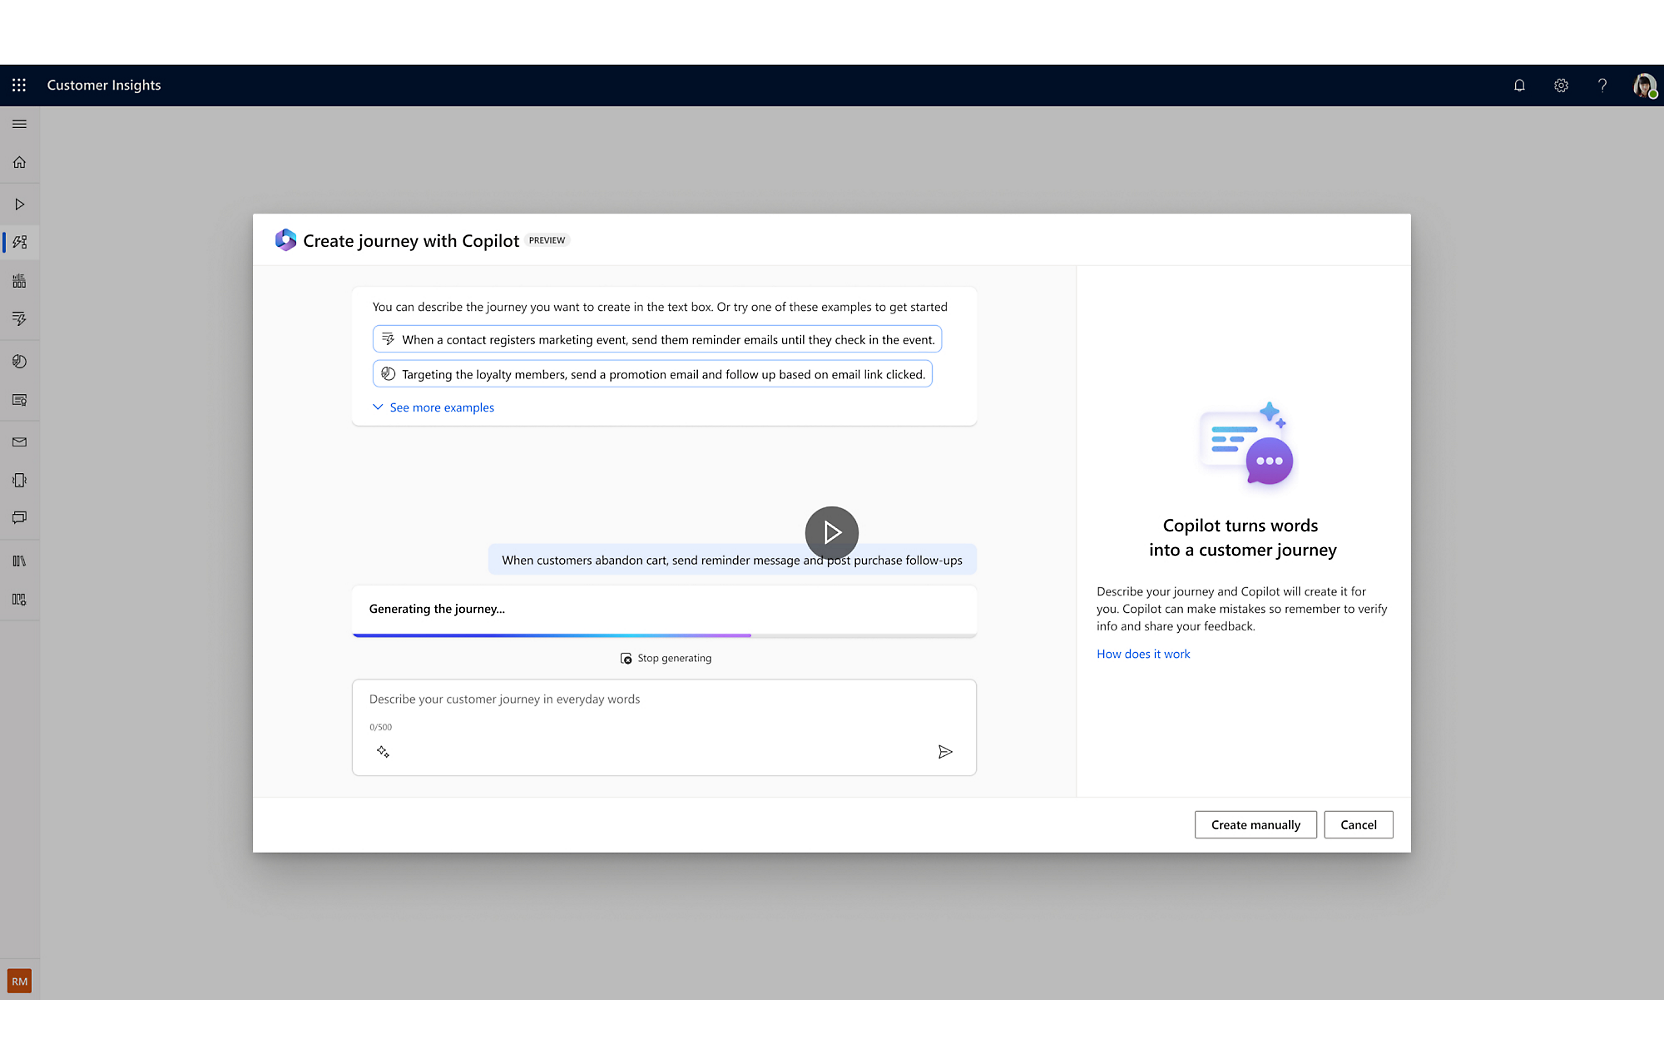Open the segments pie sidebar icon
1664x1062 pixels.
(x=19, y=361)
